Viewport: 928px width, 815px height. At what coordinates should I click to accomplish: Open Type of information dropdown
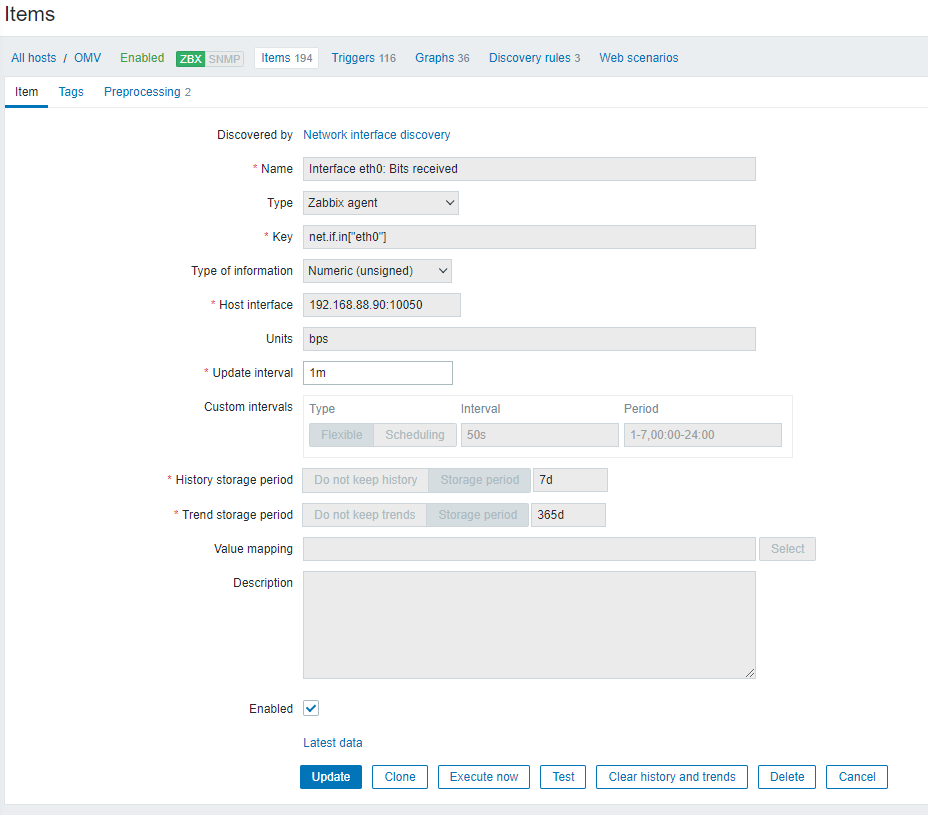click(377, 271)
